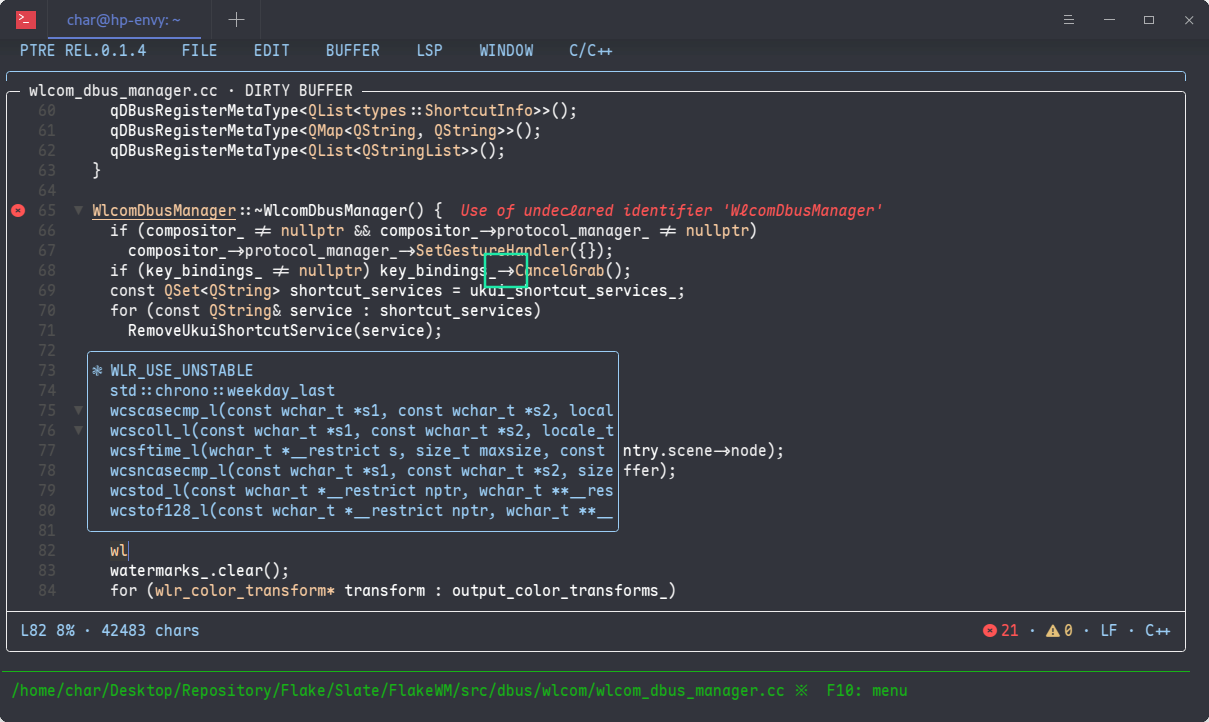Collapse the fold at line 65
The width and height of the screenshot is (1209, 722).
point(78,211)
